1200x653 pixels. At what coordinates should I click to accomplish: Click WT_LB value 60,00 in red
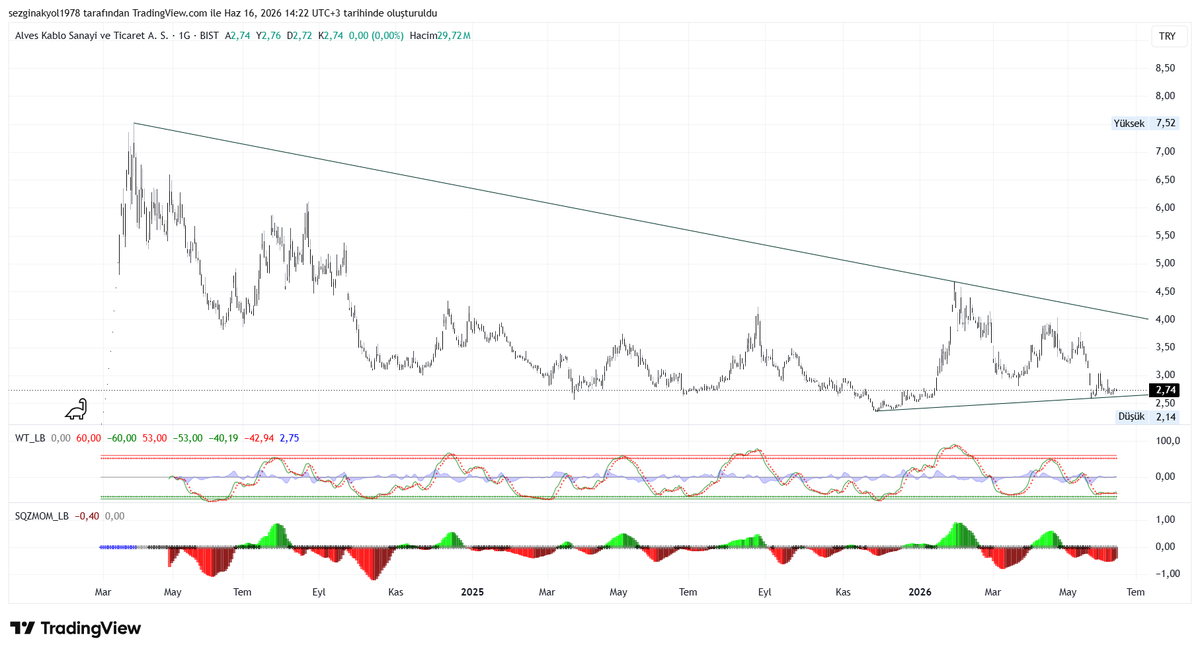[89, 437]
